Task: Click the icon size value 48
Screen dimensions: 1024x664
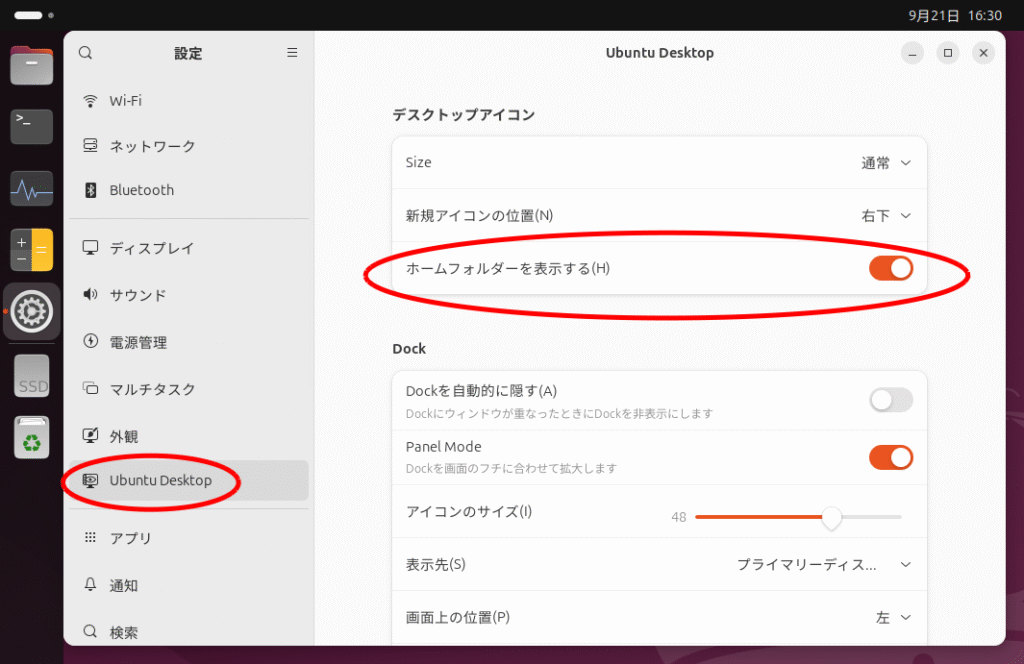Action: click(679, 517)
